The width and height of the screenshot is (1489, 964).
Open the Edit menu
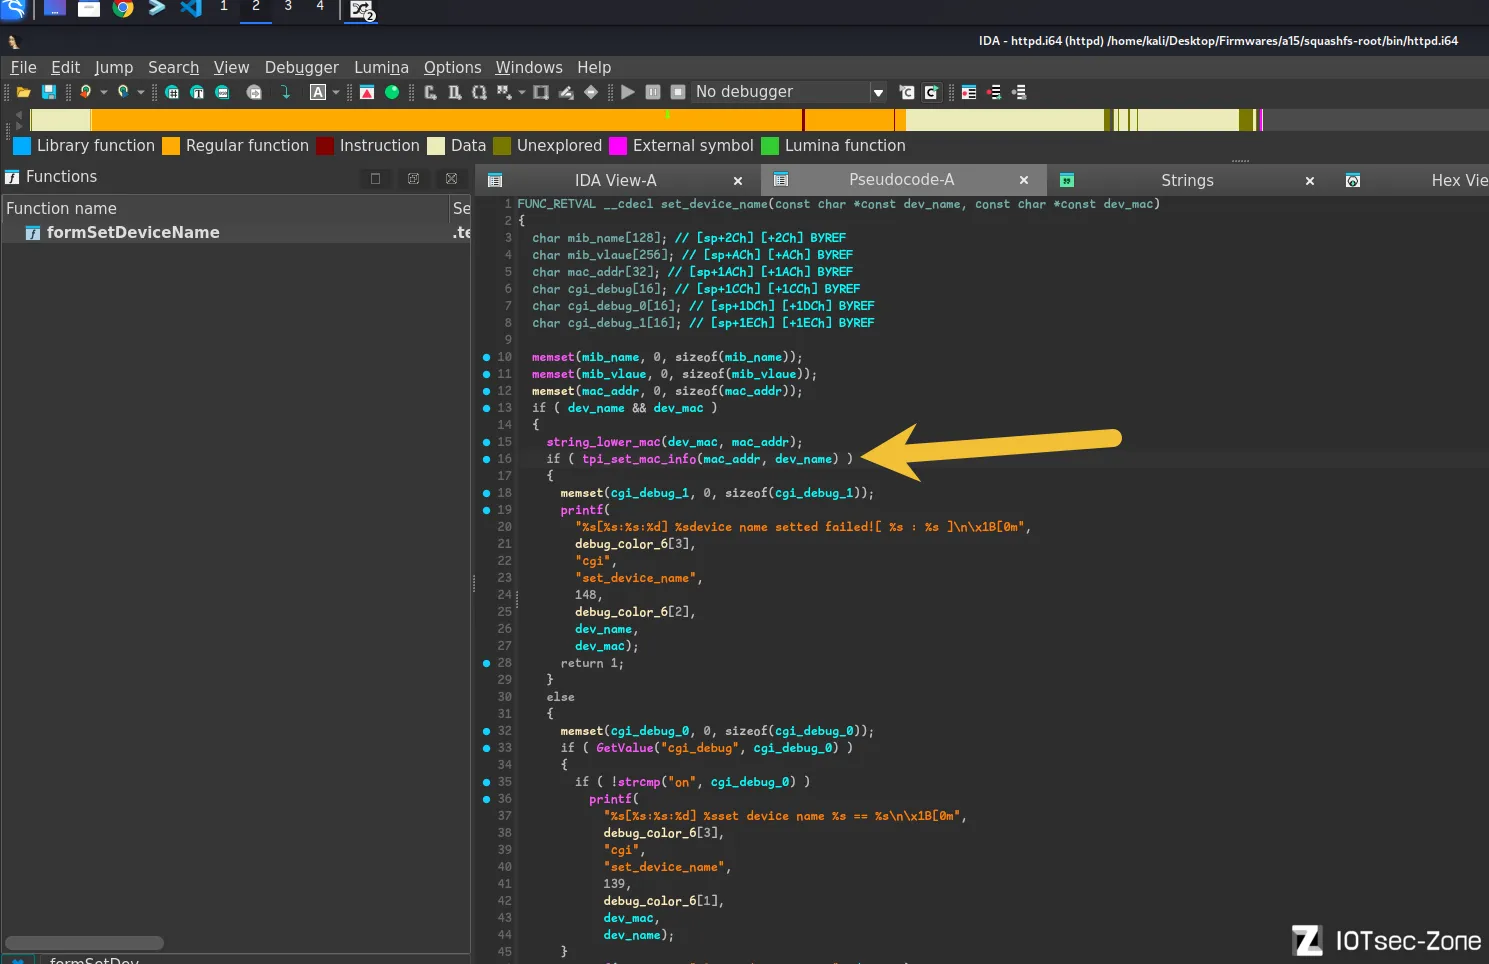(x=65, y=67)
